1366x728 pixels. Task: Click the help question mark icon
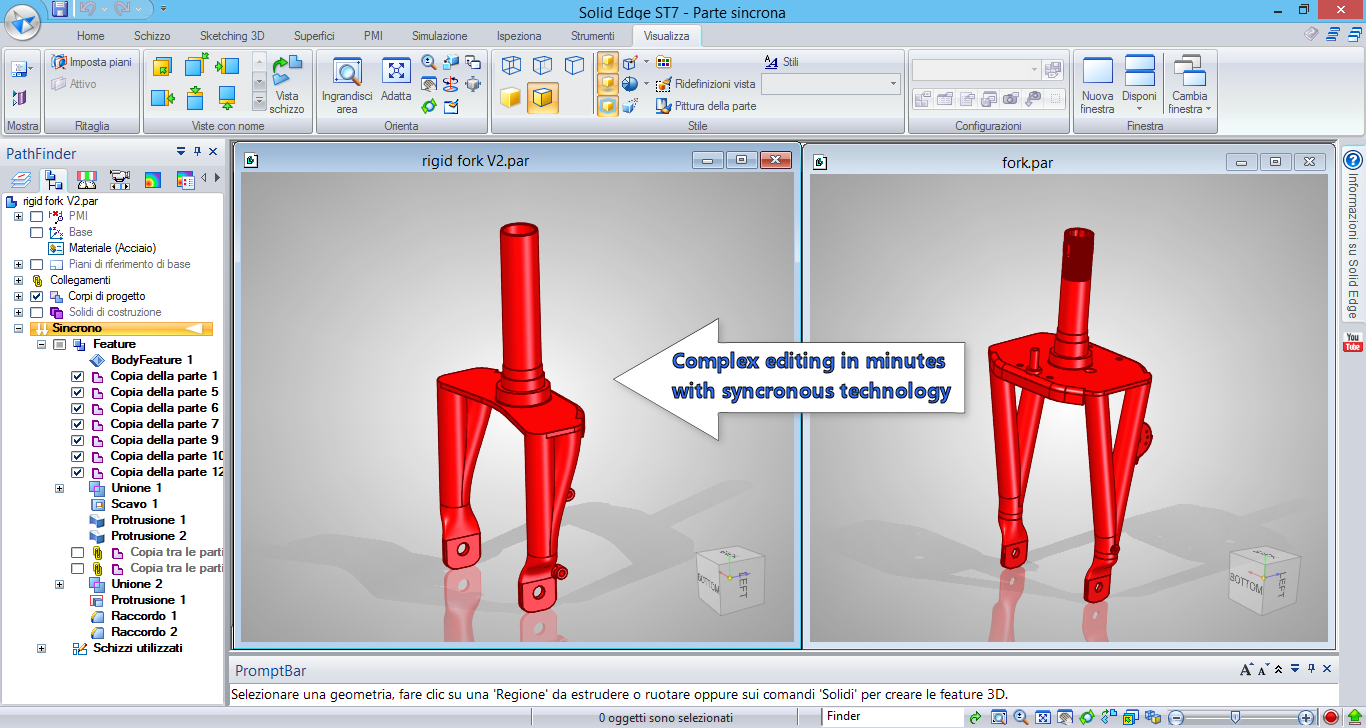[1353, 160]
